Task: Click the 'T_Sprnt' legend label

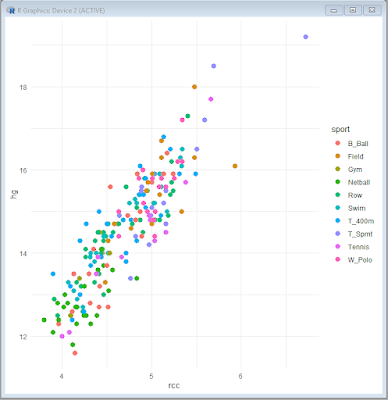Action: (x=360, y=234)
